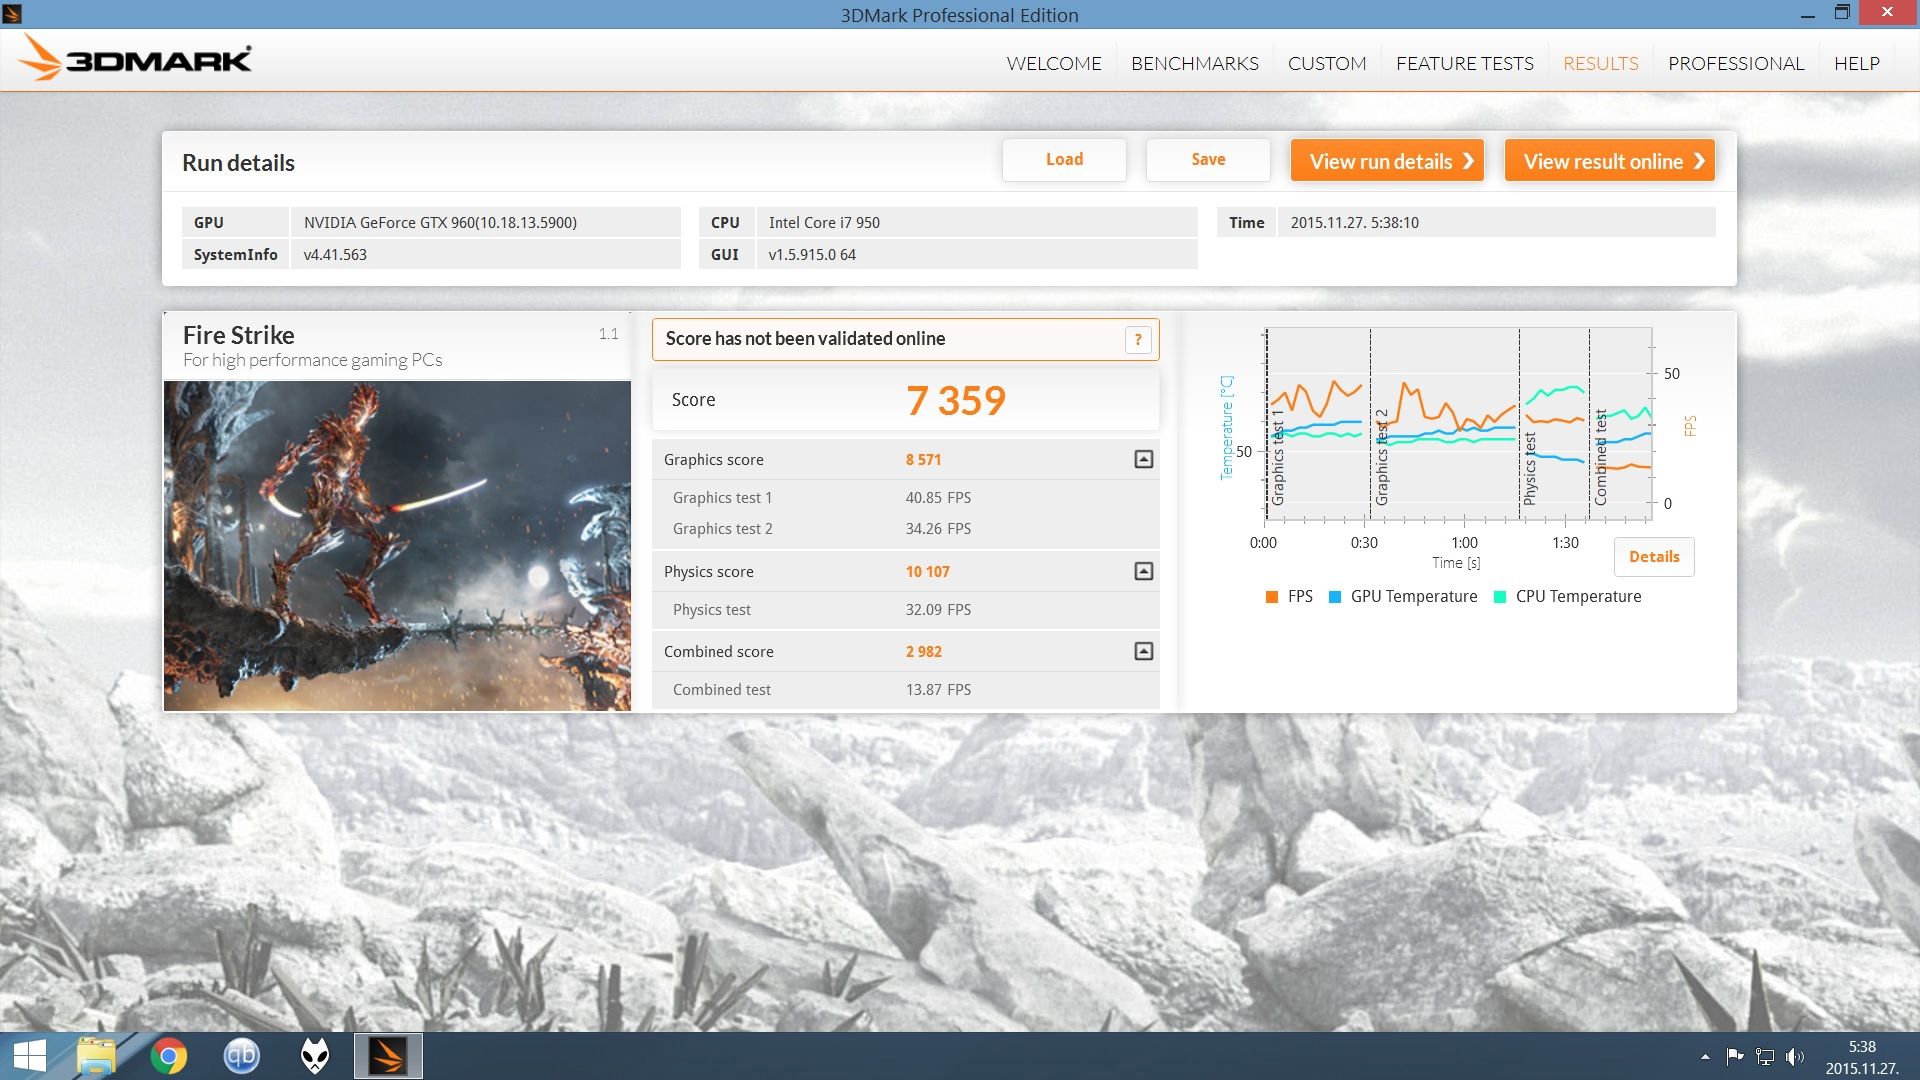Click the Physics score value 10 107
The width and height of the screenshot is (1920, 1080).
point(927,572)
